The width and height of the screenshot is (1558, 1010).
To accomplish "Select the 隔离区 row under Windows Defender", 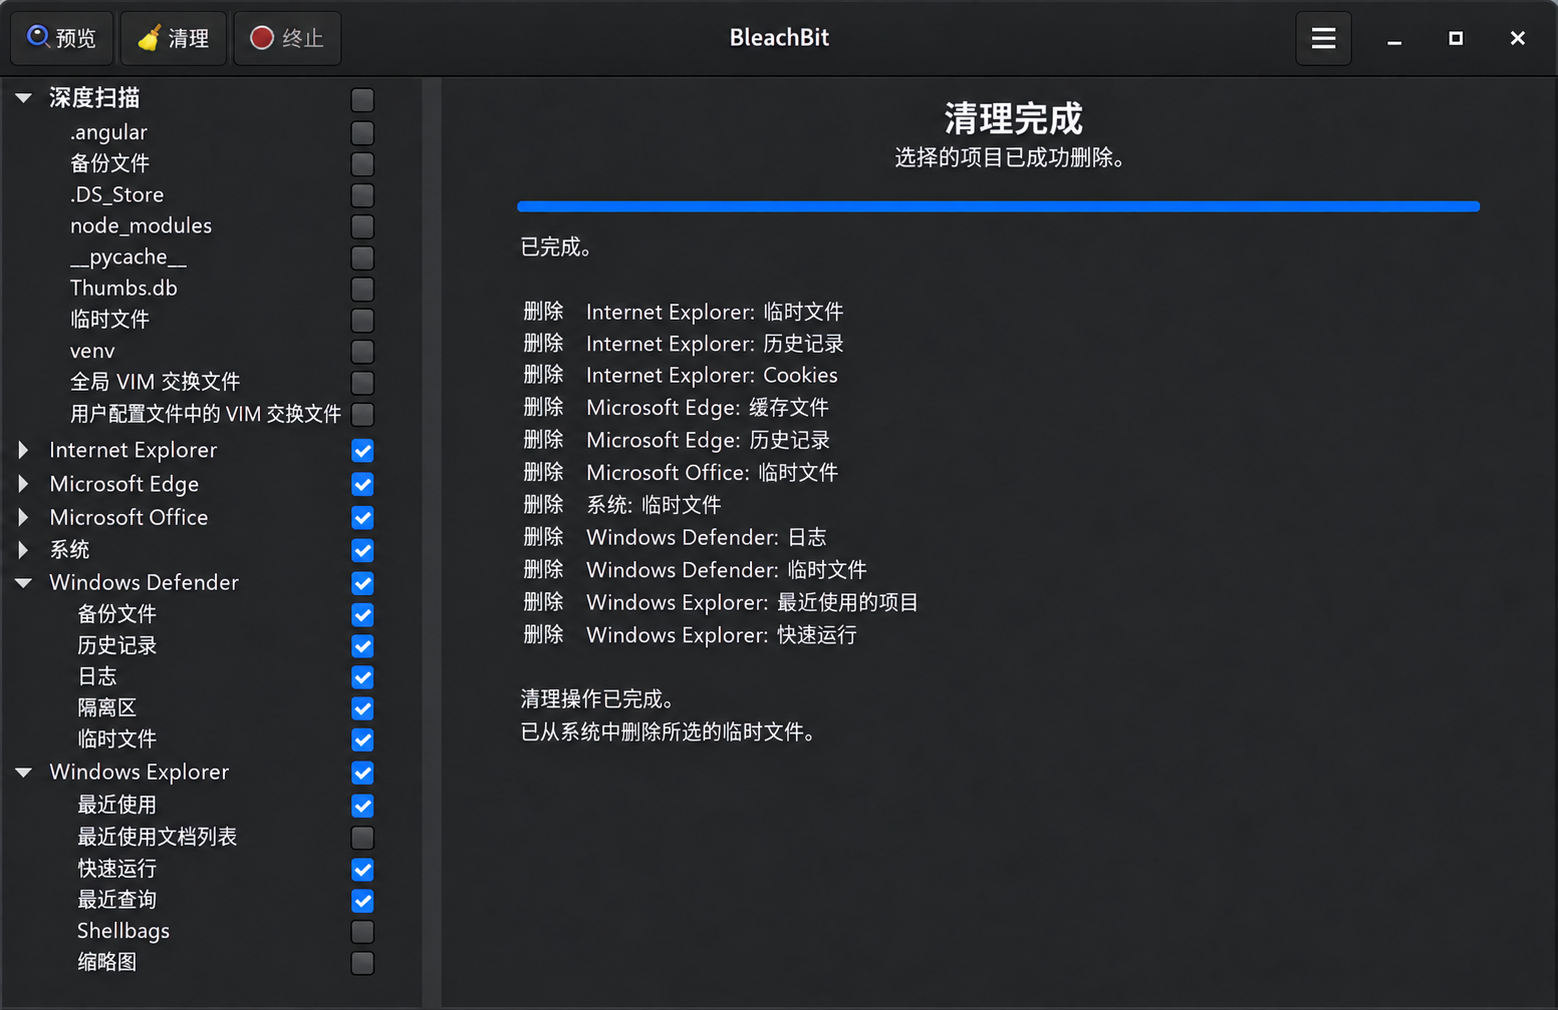I will click(x=107, y=708).
